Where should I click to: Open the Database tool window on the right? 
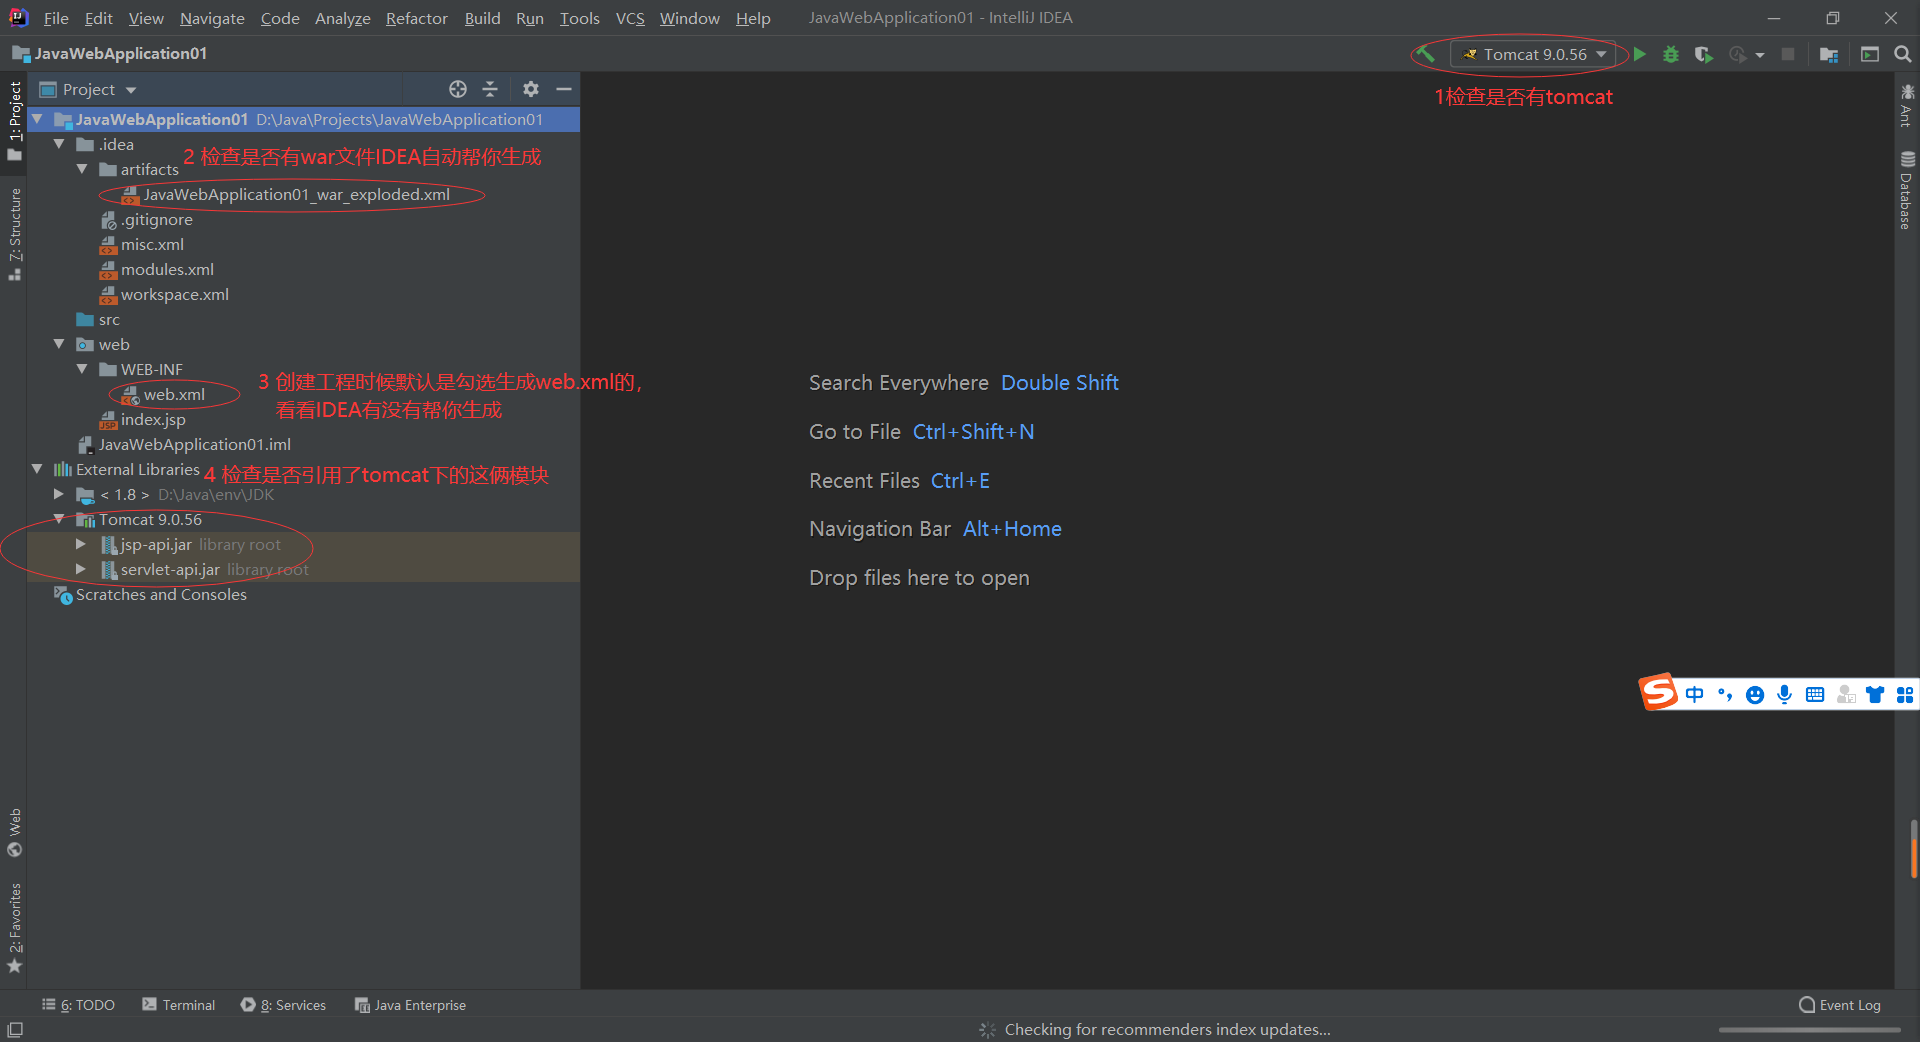pos(1907,190)
